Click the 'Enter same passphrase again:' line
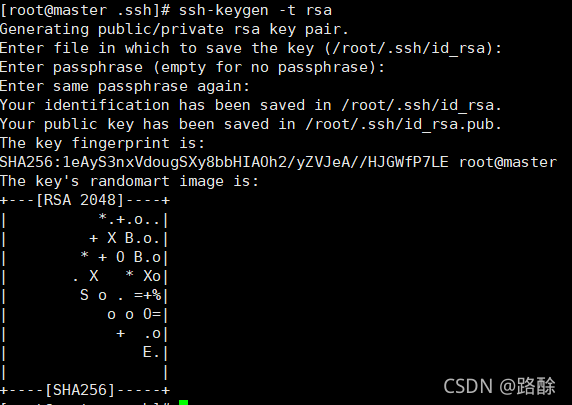The width and height of the screenshot is (572, 405). click(125, 86)
